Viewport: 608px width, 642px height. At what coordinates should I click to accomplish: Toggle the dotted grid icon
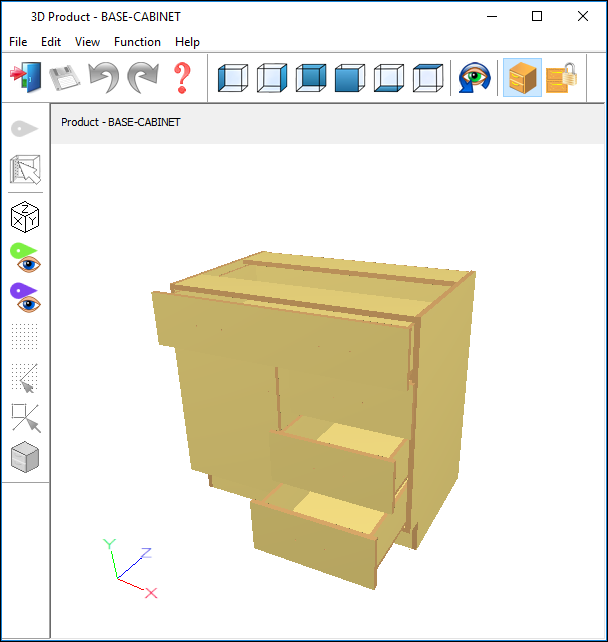click(25, 336)
